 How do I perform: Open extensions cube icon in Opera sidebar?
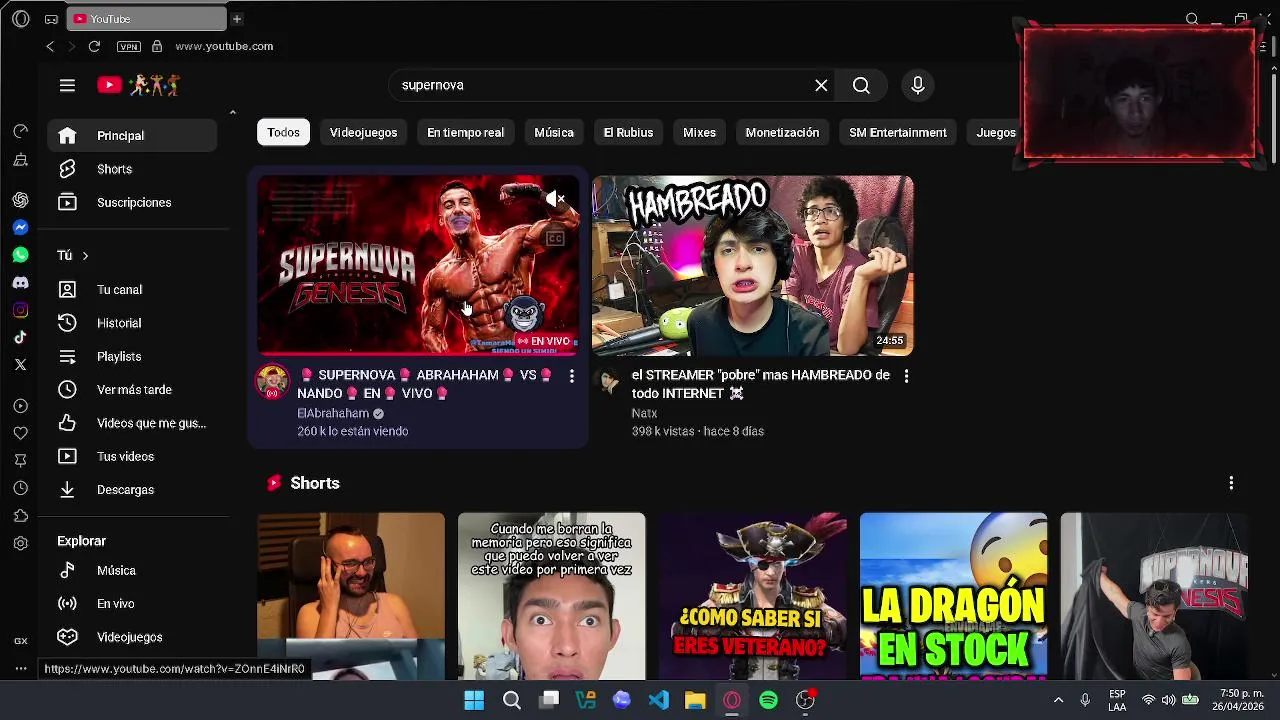click(x=20, y=516)
